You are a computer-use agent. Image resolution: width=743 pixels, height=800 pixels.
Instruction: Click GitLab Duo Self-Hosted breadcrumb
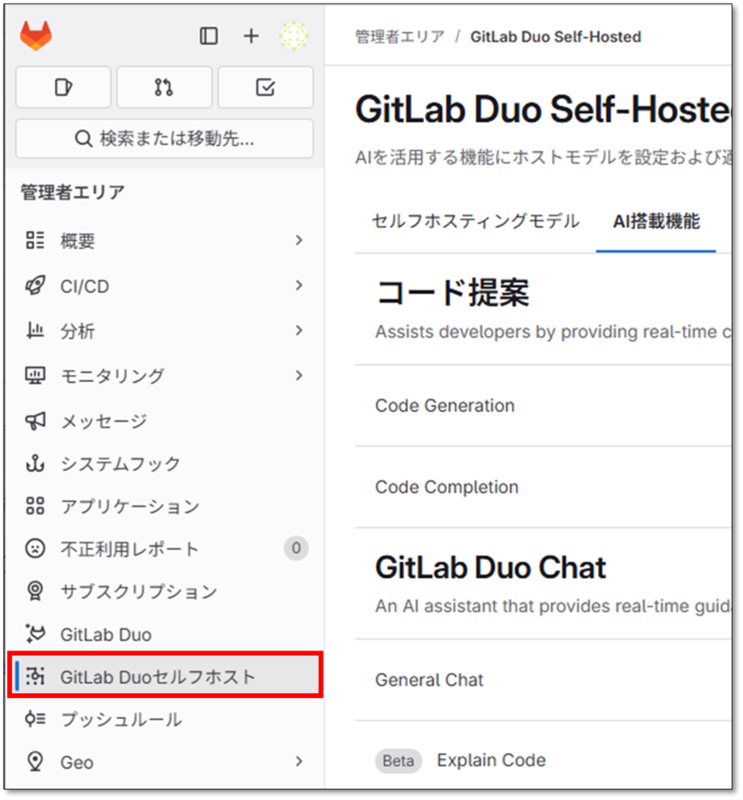556,37
